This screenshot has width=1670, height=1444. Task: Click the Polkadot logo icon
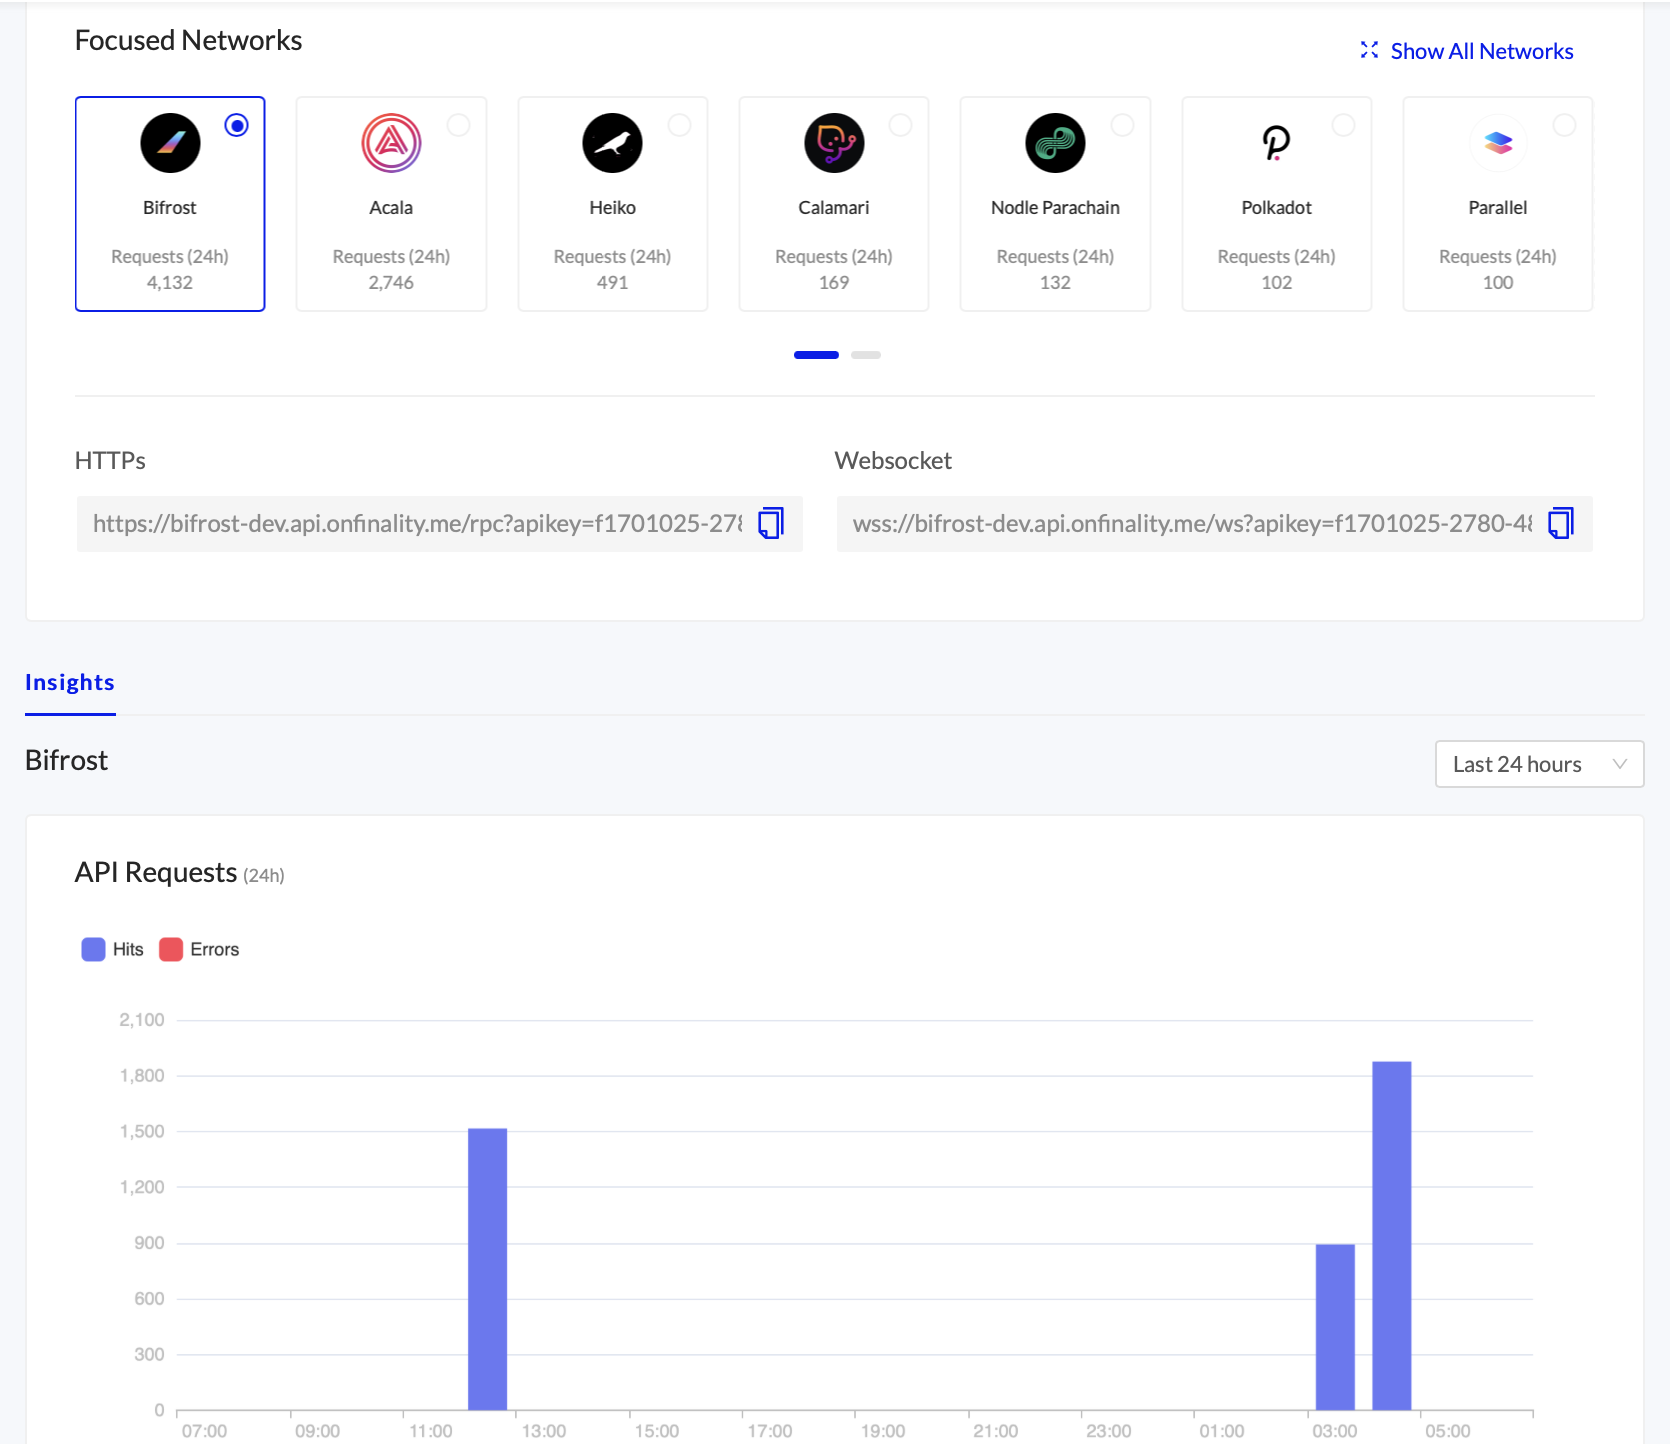point(1276,143)
